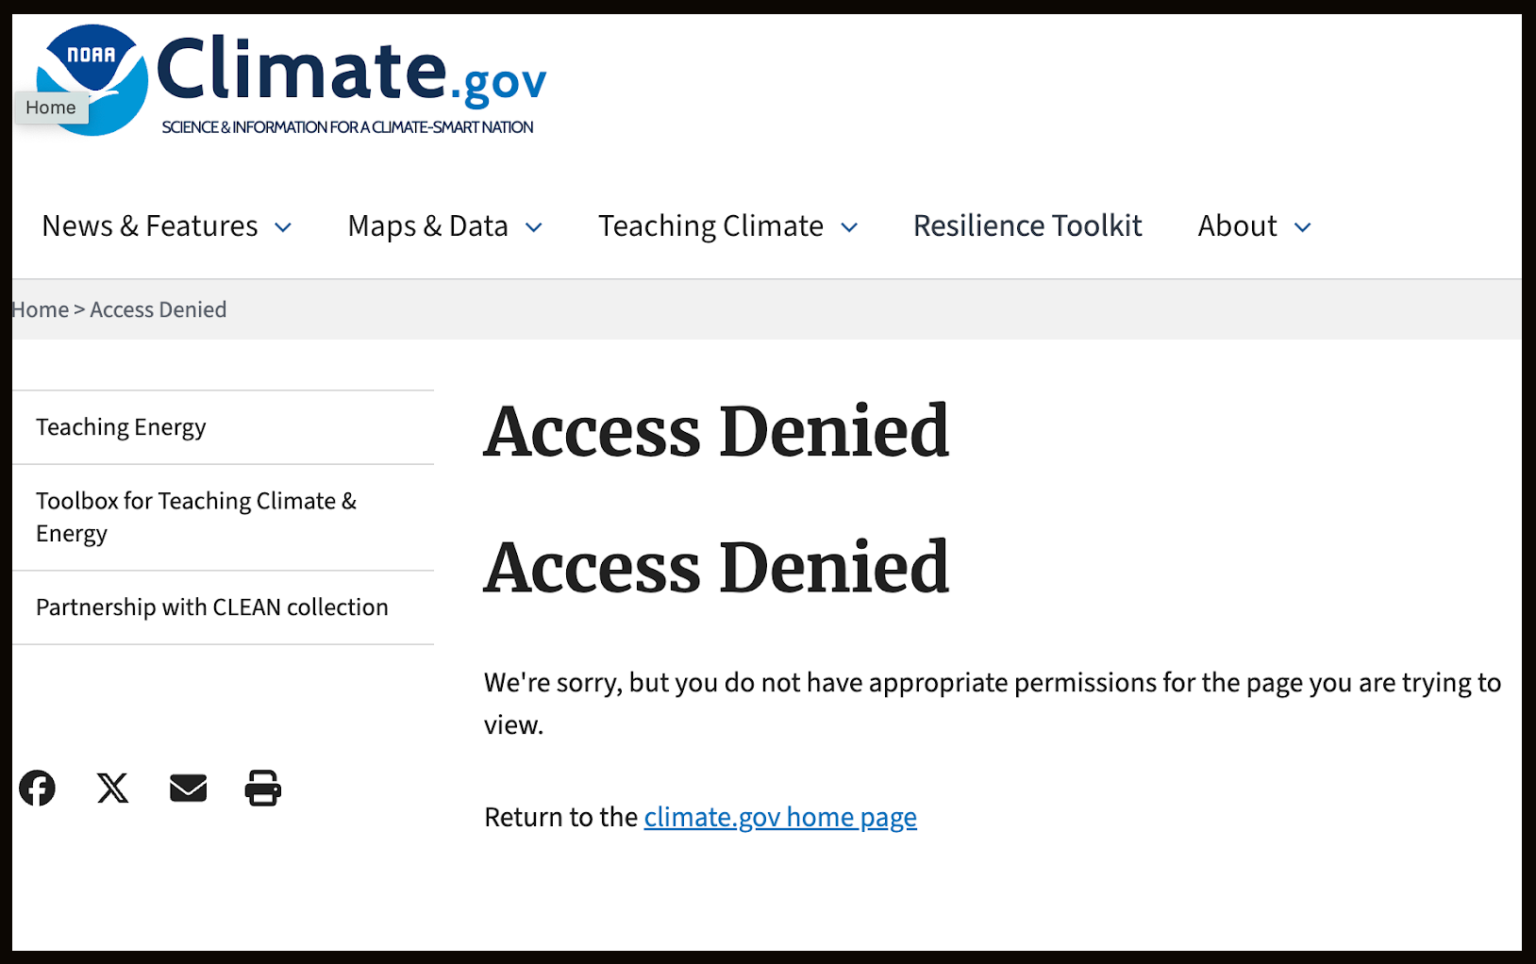Open Maps & Data navigation item
Image resolution: width=1536 pixels, height=964 pixels.
[428, 226]
